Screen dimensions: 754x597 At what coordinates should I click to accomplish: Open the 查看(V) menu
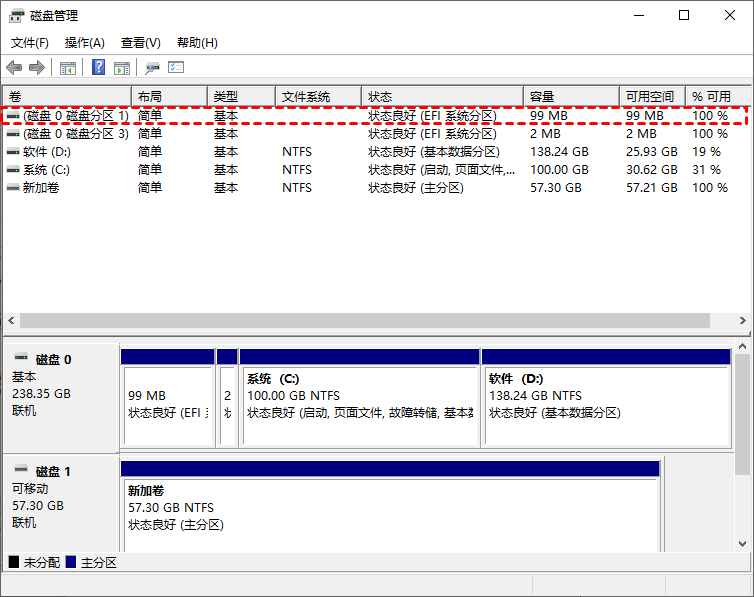click(140, 43)
